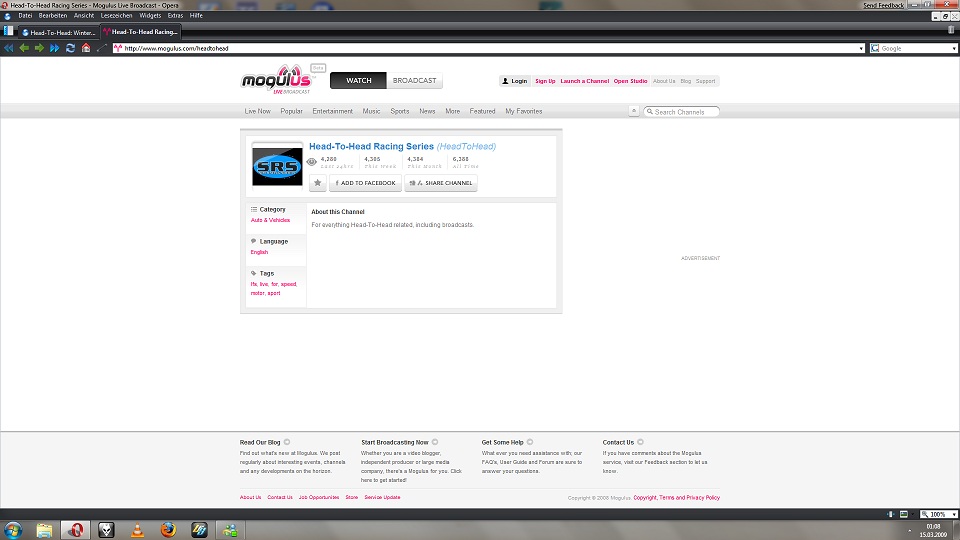The width and height of the screenshot is (960, 540).
Task: Open the zoom 100% dropdown
Action: 954,514
